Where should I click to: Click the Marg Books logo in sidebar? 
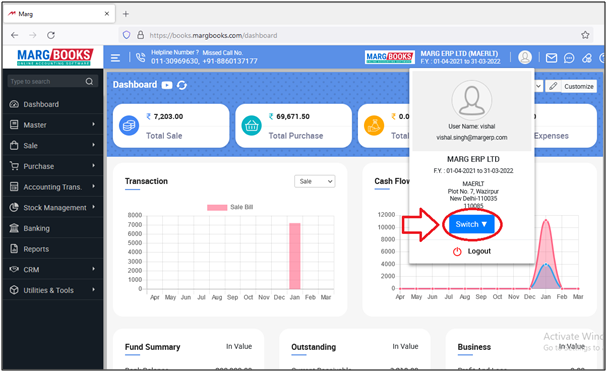pos(55,57)
